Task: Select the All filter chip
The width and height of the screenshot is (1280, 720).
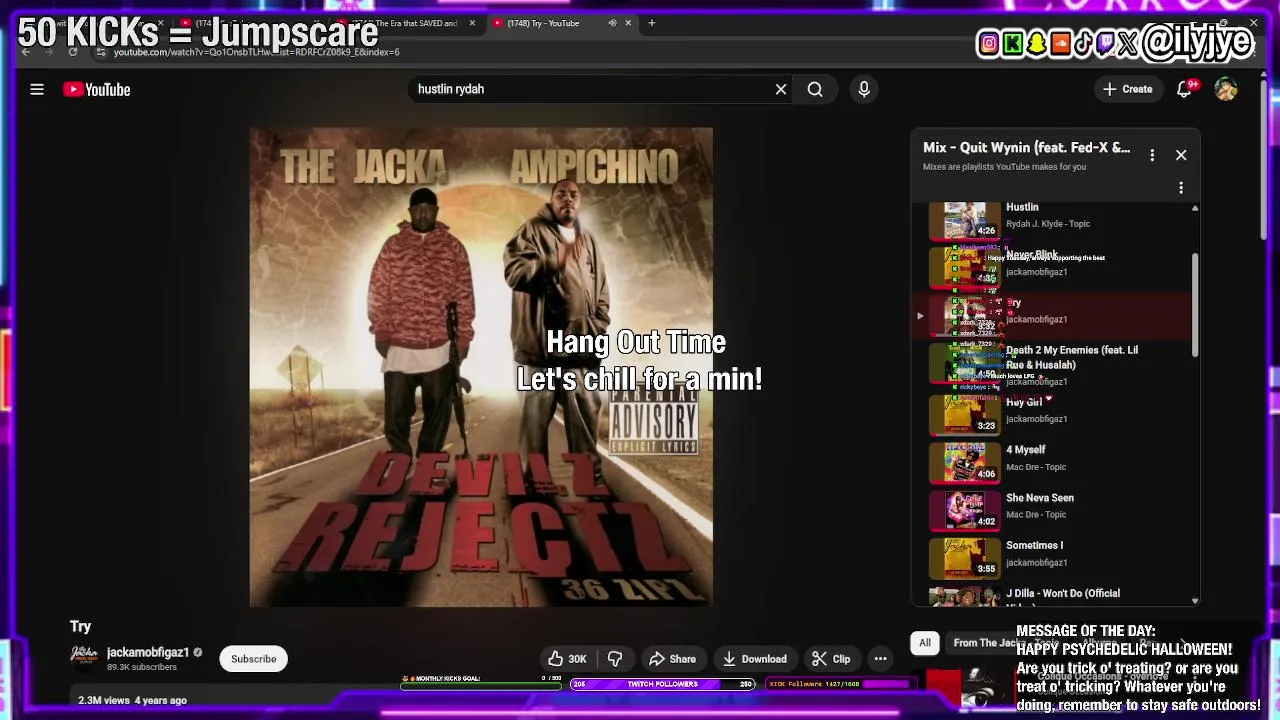Action: 925,643
